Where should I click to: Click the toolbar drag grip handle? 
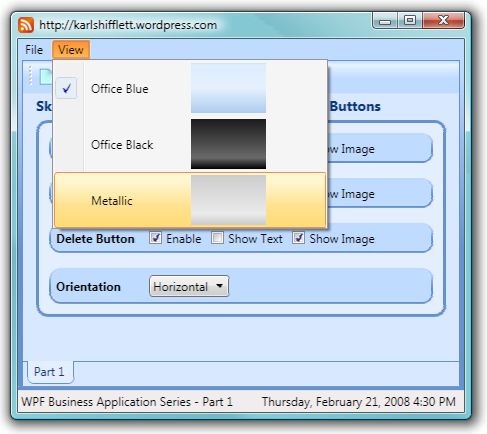[30, 76]
